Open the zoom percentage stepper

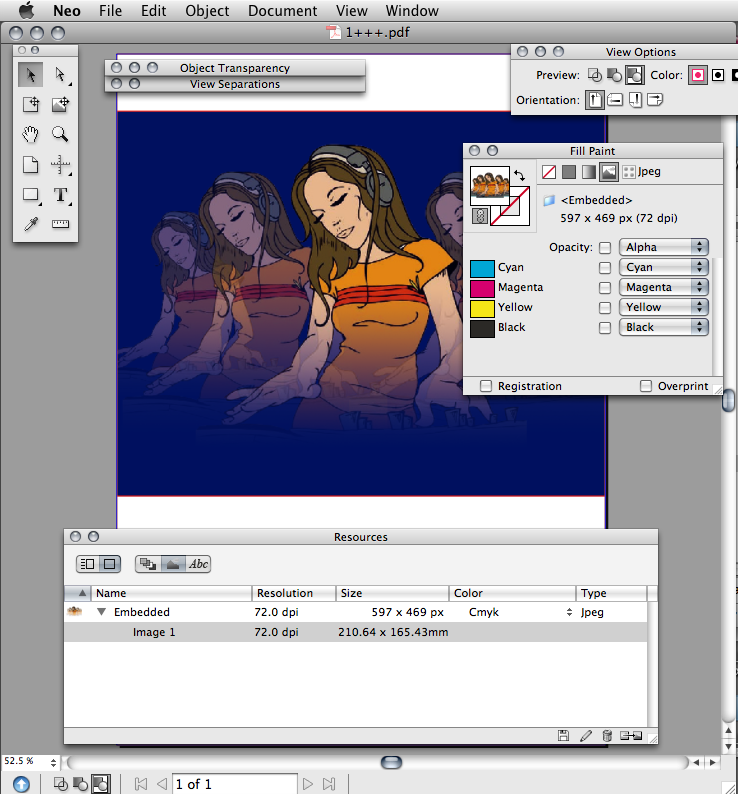tap(53, 762)
